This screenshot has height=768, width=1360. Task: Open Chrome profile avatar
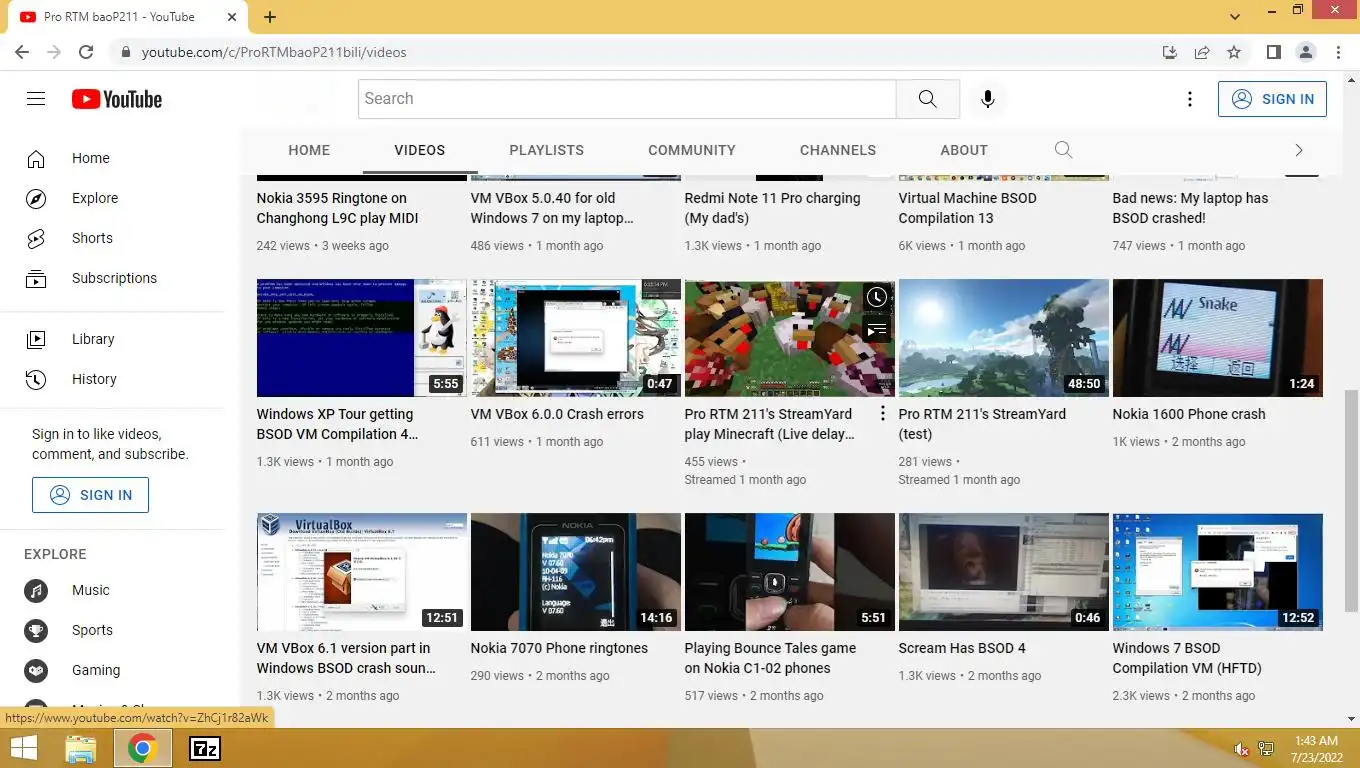pos(1305,52)
